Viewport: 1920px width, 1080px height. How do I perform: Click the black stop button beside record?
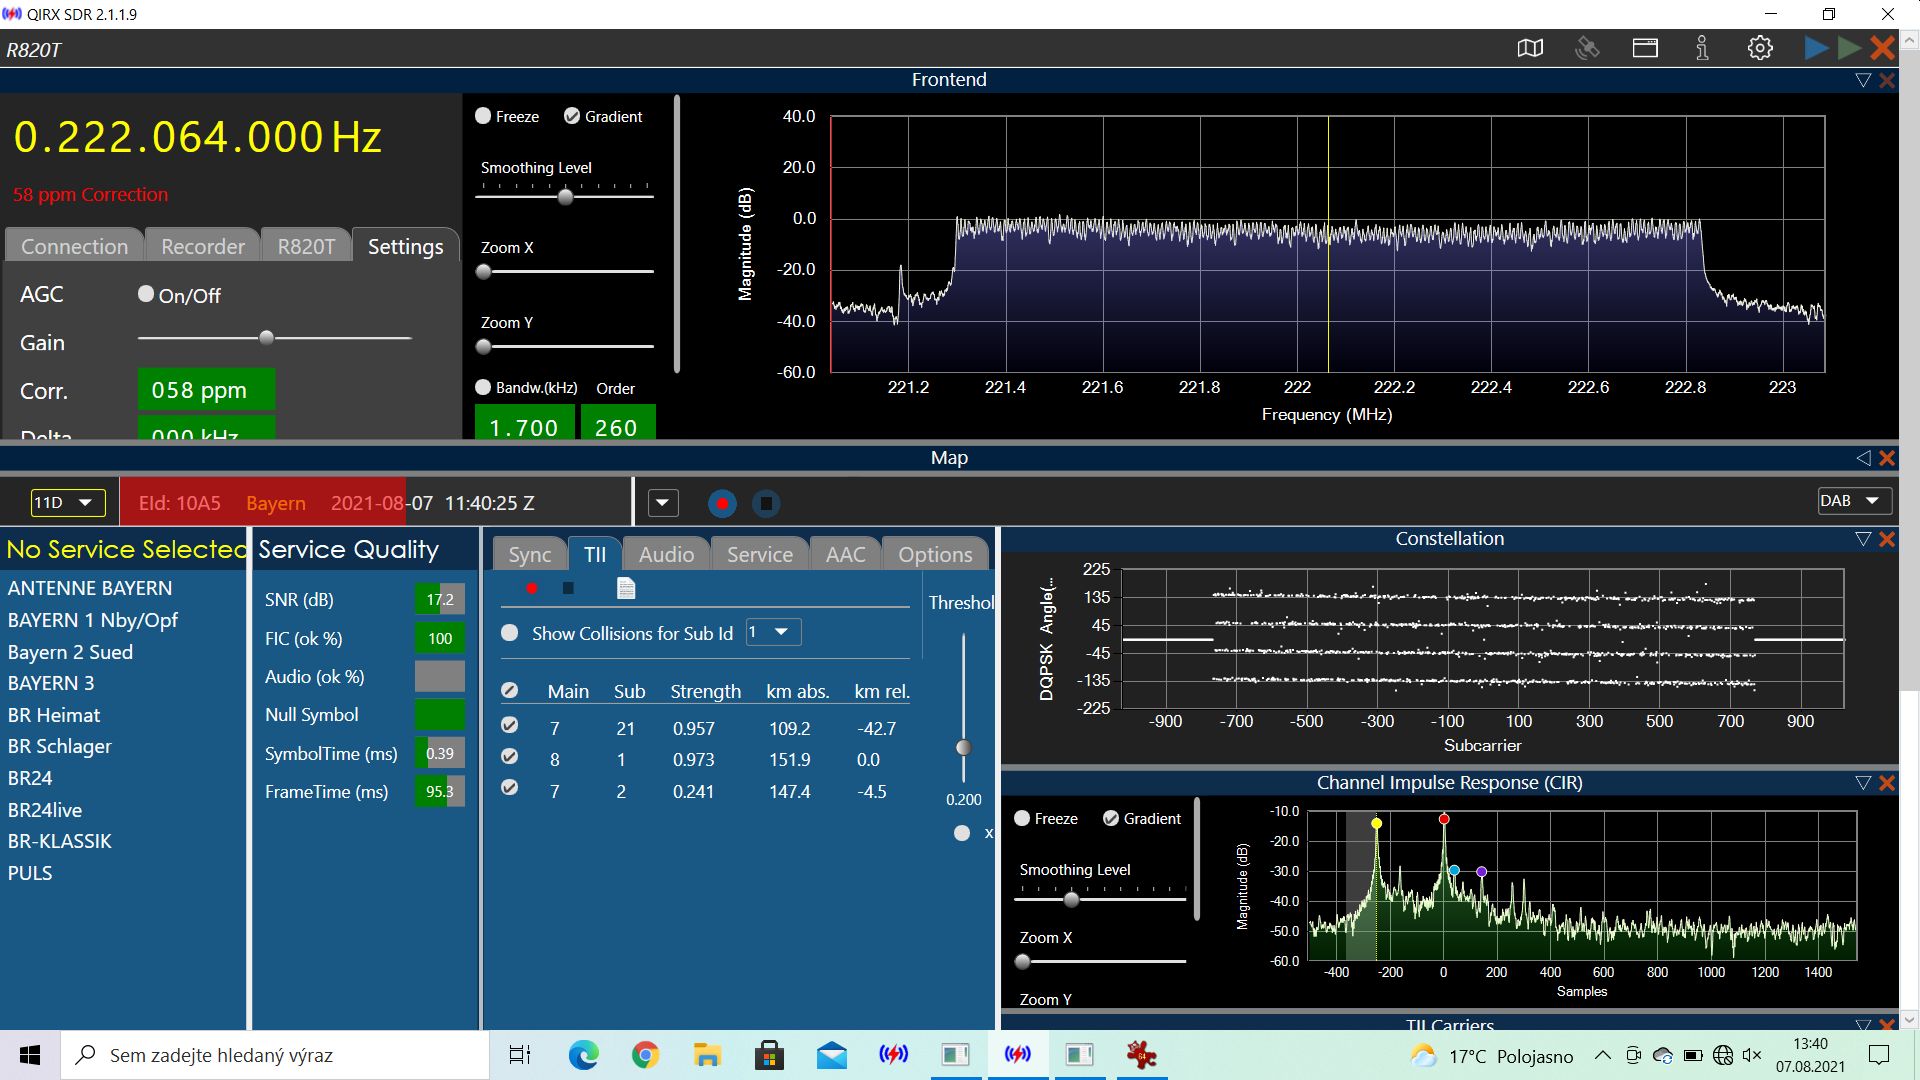point(766,503)
